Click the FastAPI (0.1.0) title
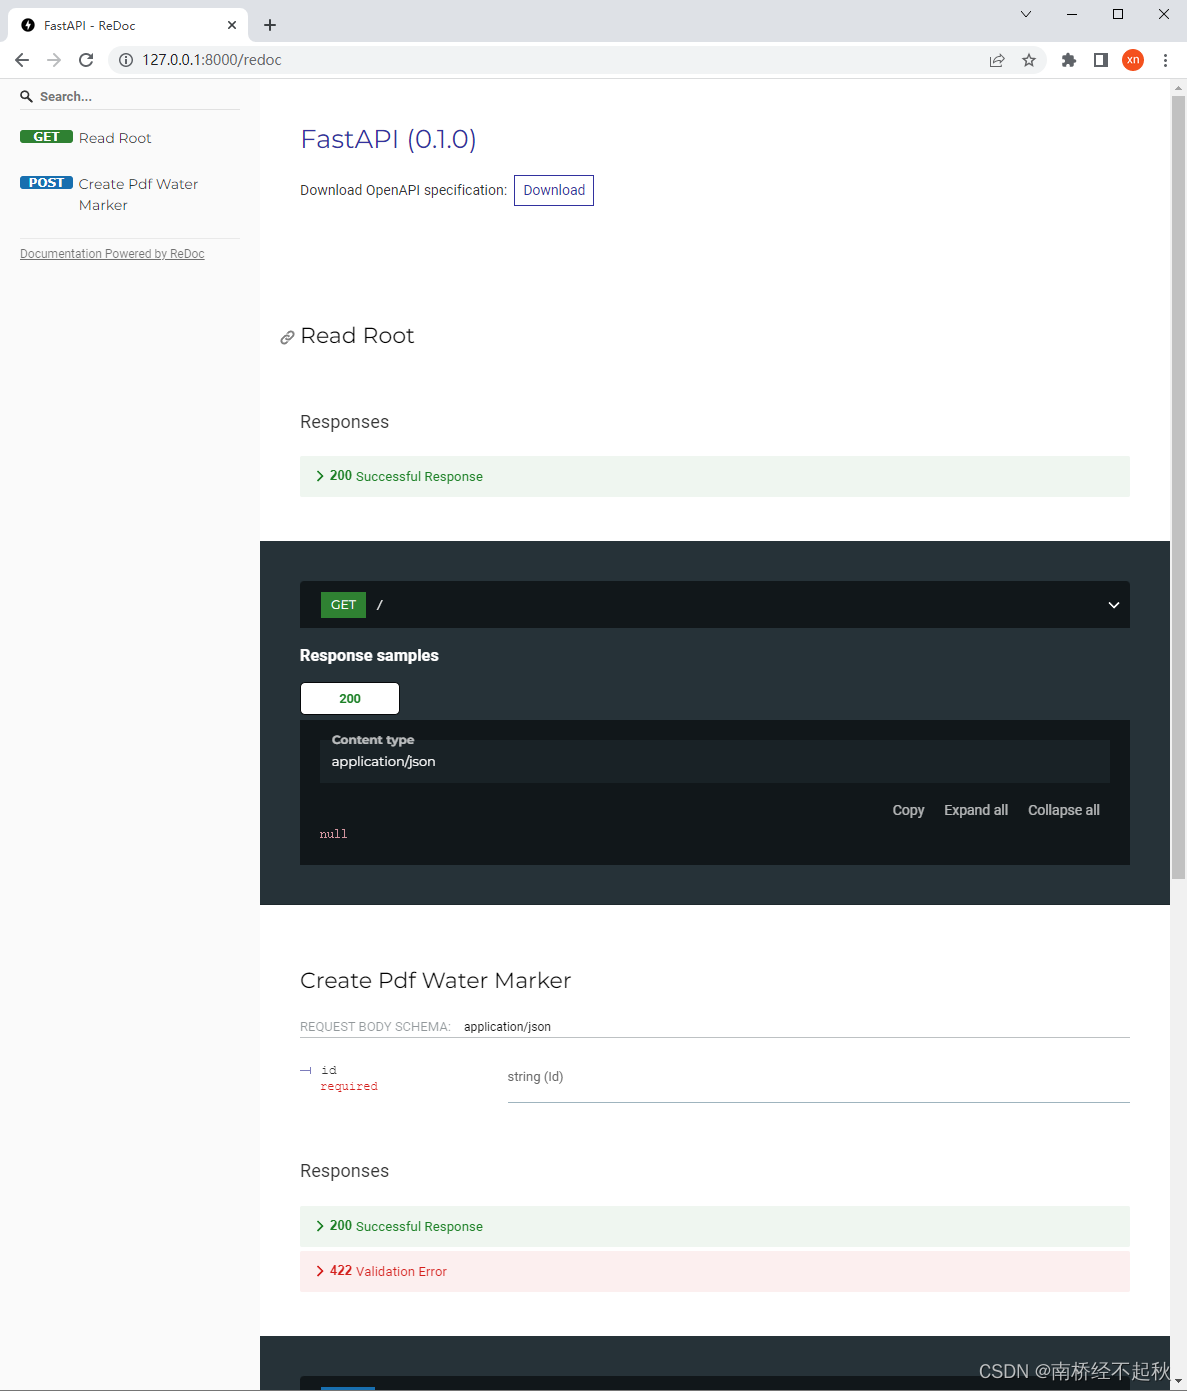Viewport: 1187px width, 1391px height. click(389, 139)
